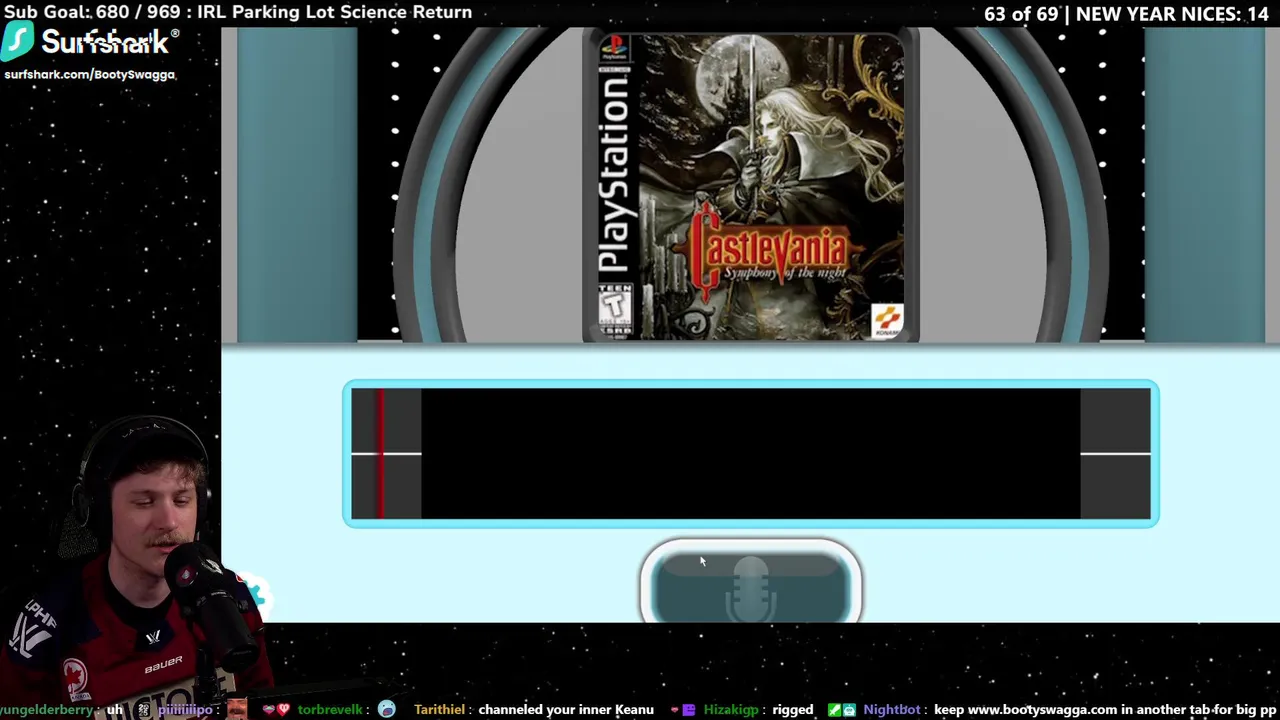This screenshot has height=720, width=1280.
Task: Click the PlayStation label on game case
Action: (x=615, y=172)
